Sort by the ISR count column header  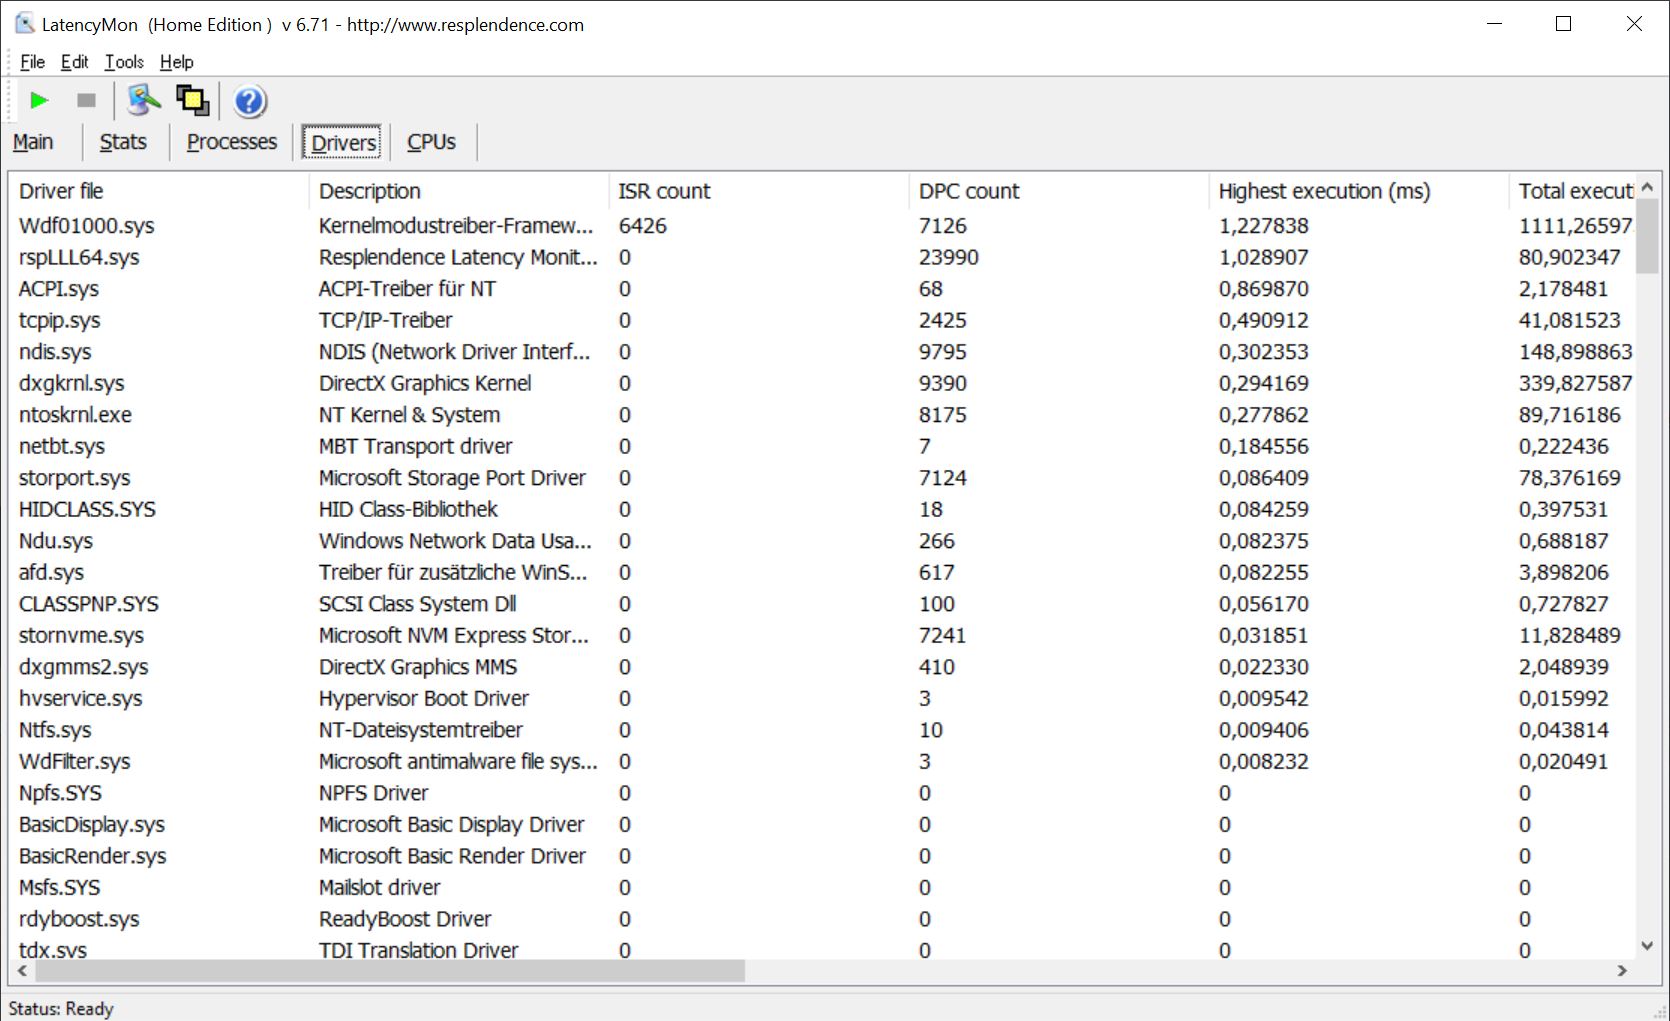pos(664,191)
